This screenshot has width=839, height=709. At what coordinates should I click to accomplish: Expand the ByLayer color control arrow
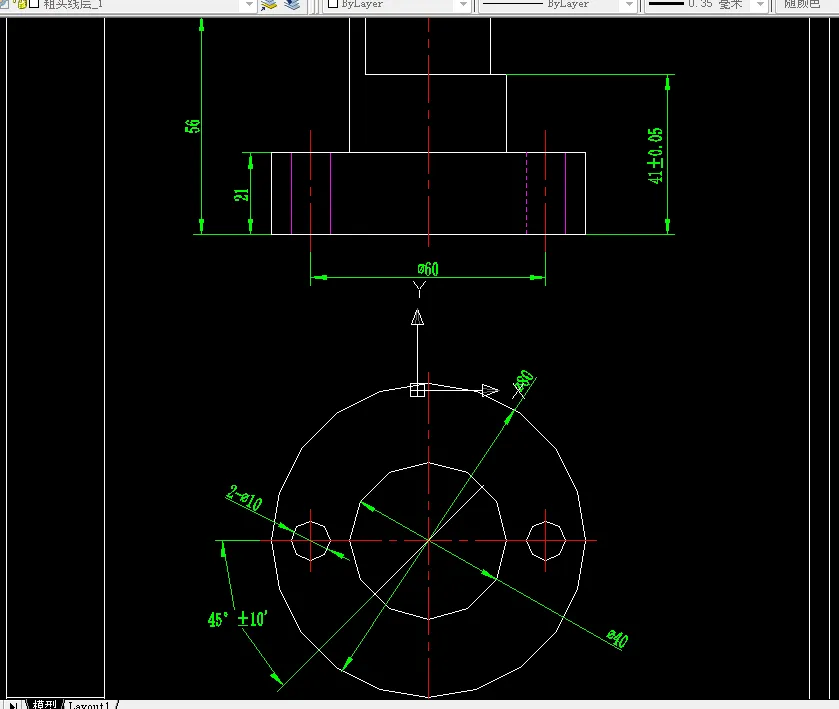[463, 4]
